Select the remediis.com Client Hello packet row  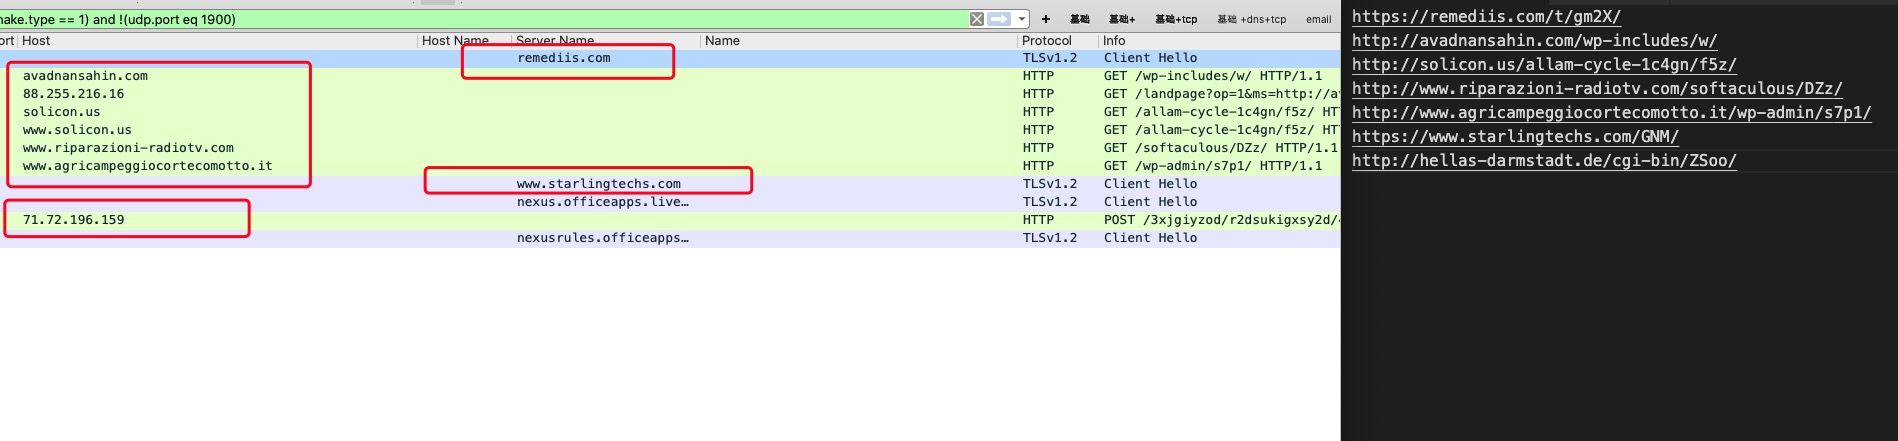coord(670,58)
